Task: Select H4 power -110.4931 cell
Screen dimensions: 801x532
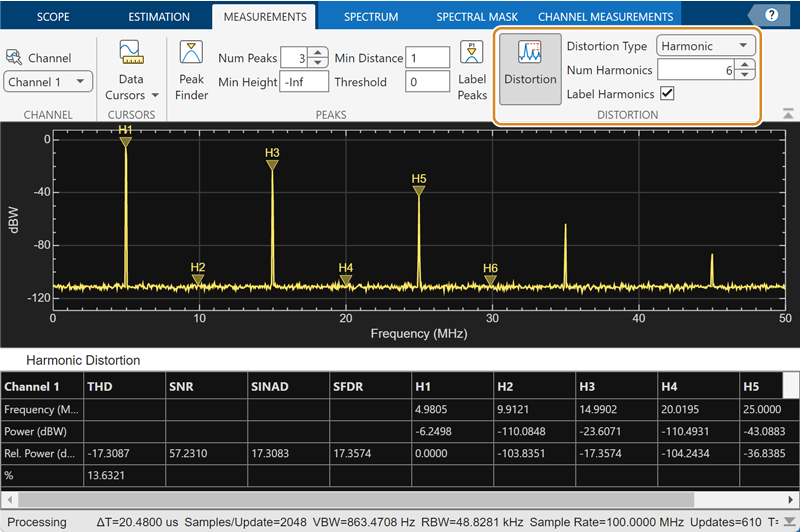Action: click(x=698, y=431)
